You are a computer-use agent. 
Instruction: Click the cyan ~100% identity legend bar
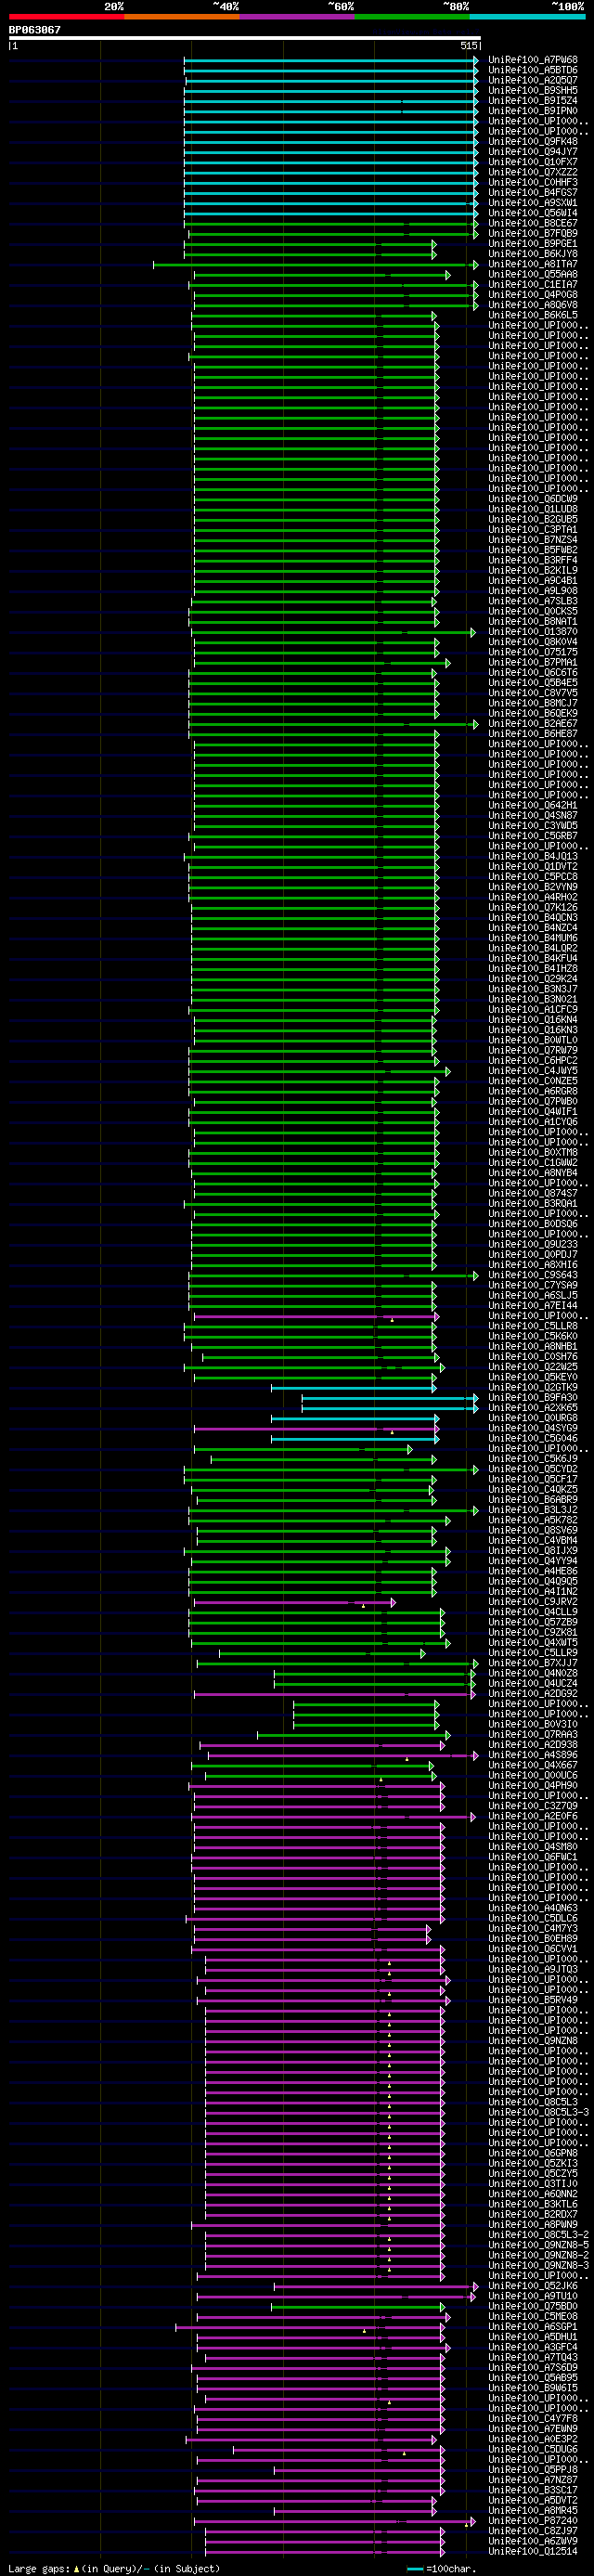click(527, 16)
